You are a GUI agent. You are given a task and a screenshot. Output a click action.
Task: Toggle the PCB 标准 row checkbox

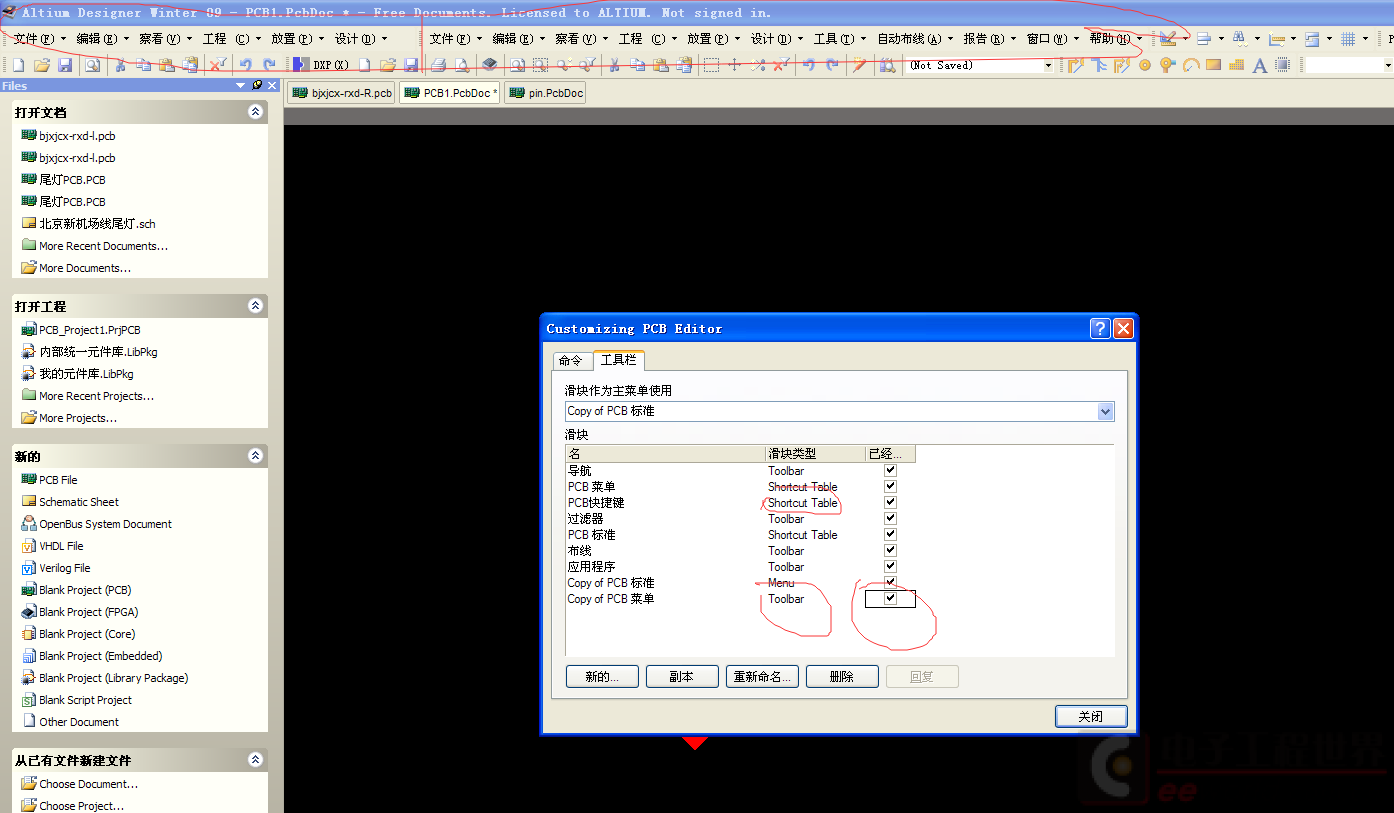pos(890,534)
